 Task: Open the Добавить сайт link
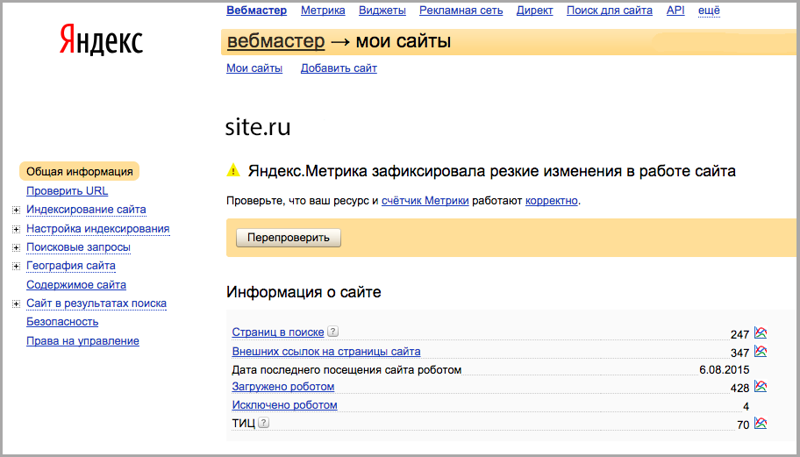tap(339, 68)
